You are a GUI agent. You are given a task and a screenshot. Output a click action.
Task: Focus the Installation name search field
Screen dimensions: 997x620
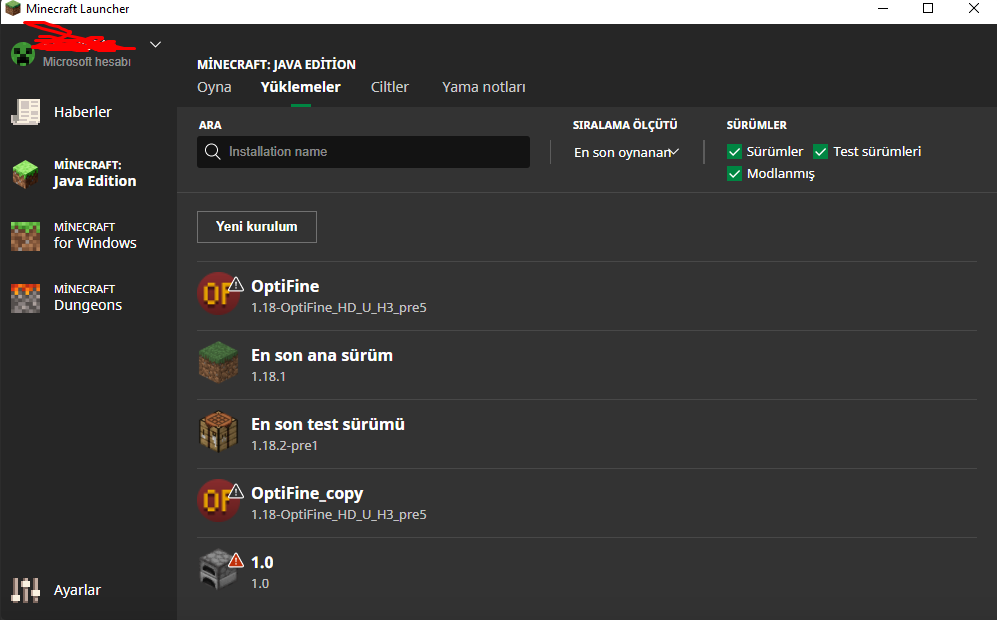point(363,152)
